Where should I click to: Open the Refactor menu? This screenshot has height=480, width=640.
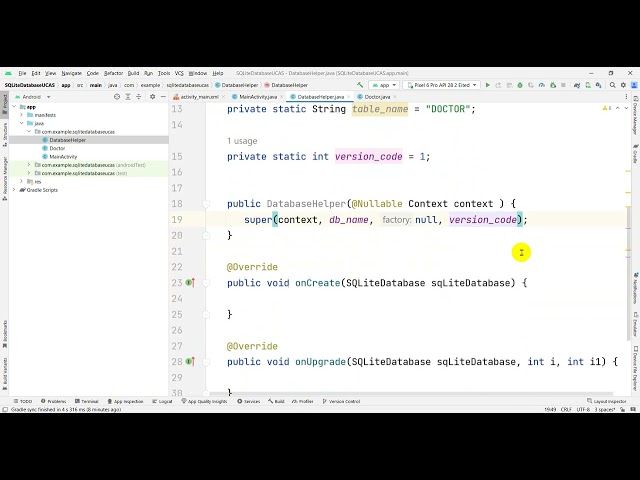click(113, 73)
